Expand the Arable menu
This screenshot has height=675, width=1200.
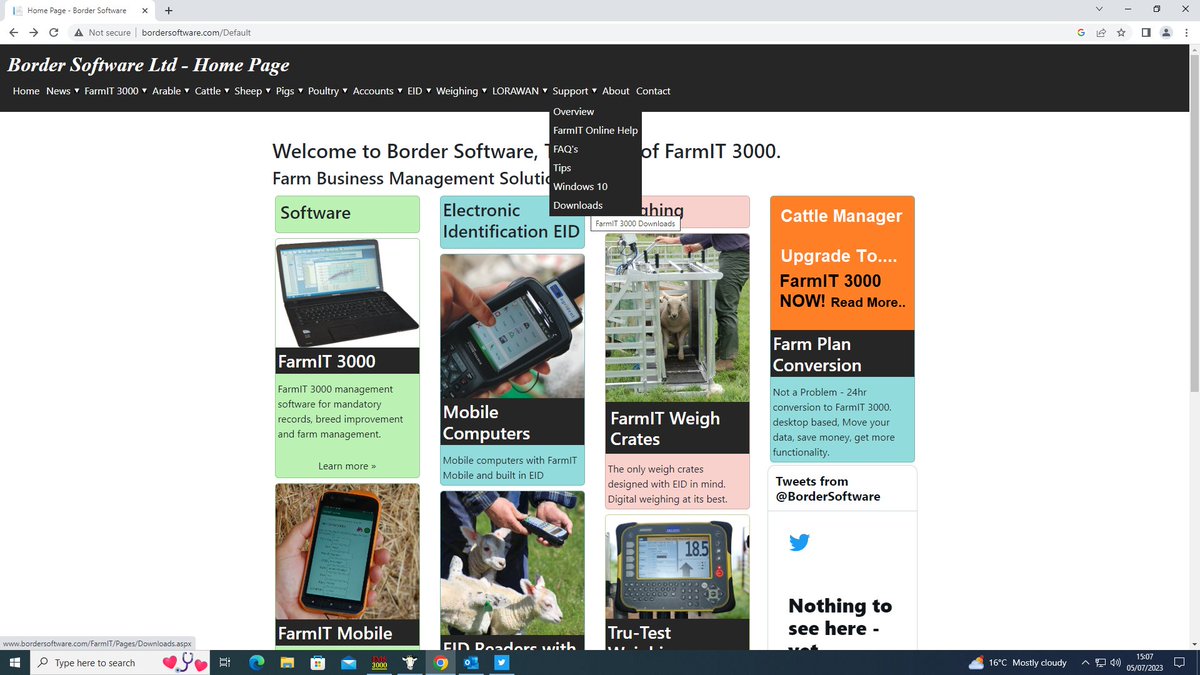171,91
